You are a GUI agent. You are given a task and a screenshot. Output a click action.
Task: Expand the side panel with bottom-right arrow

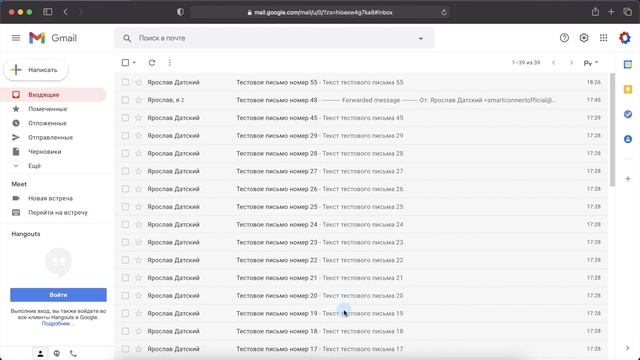[627, 348]
